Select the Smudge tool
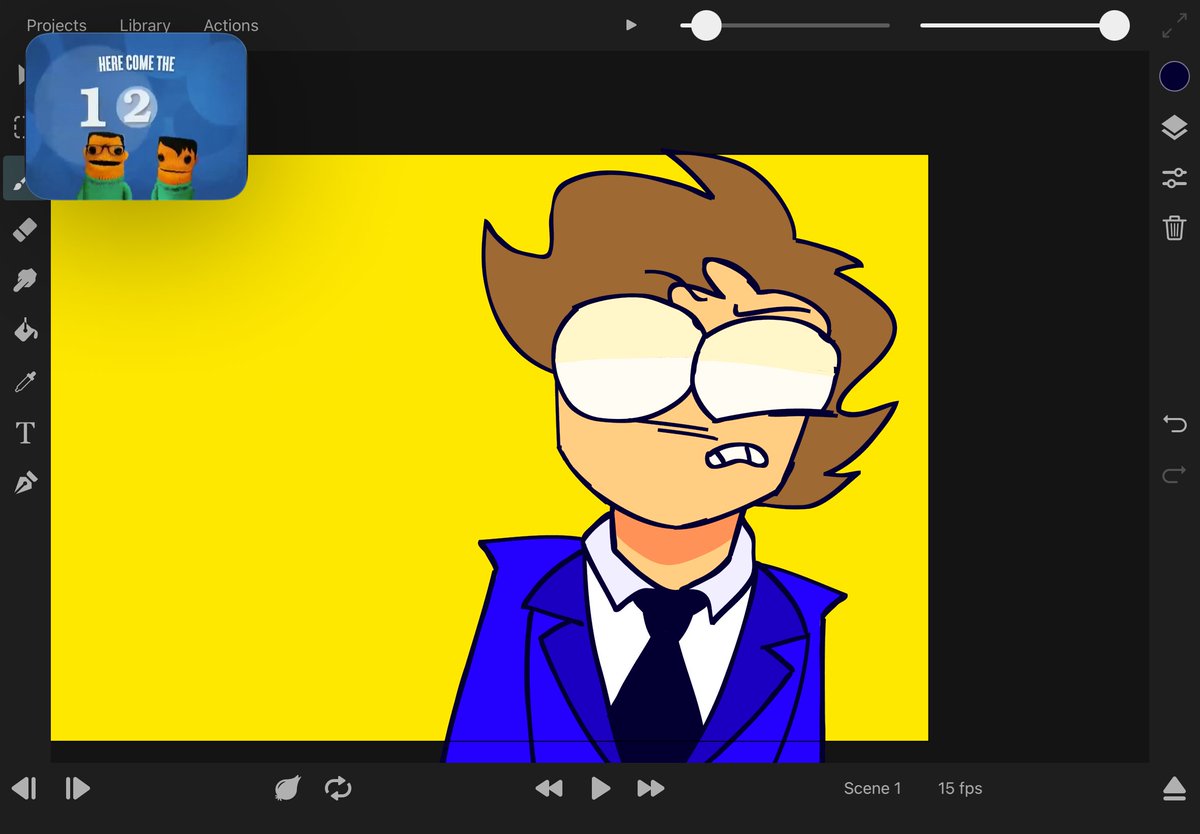This screenshot has width=1200, height=834. click(25, 280)
